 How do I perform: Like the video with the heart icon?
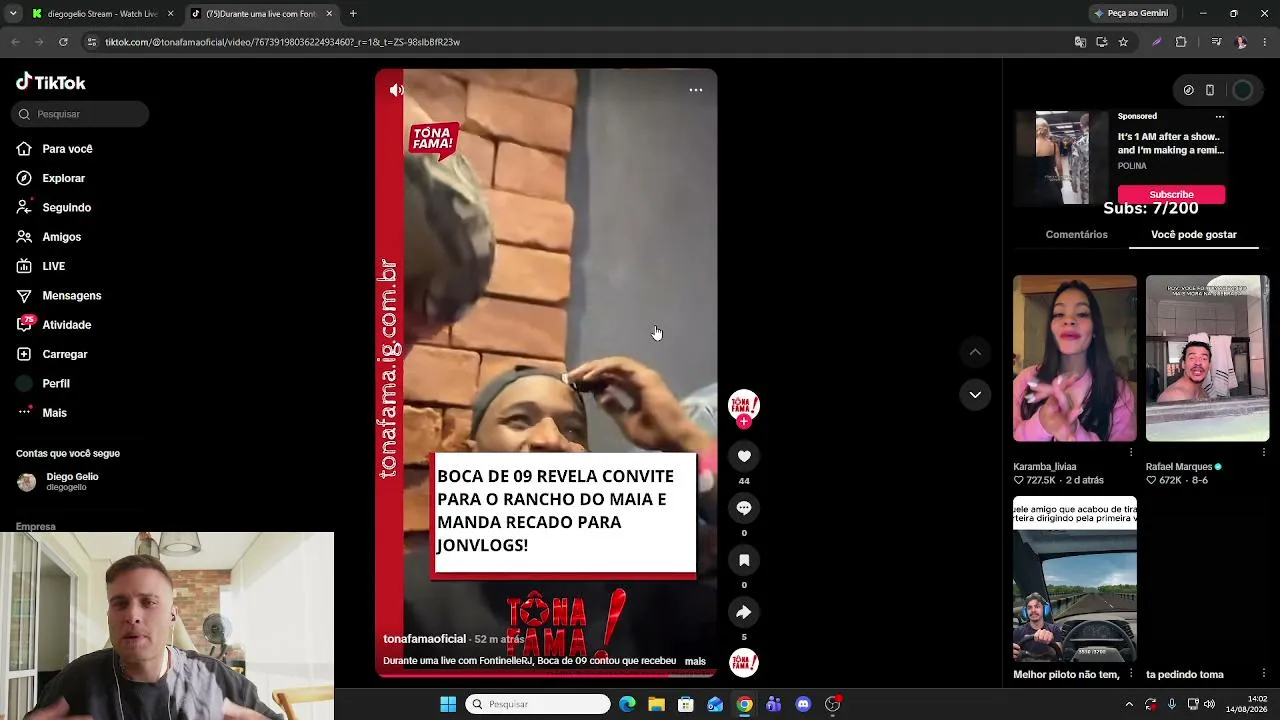pos(744,456)
